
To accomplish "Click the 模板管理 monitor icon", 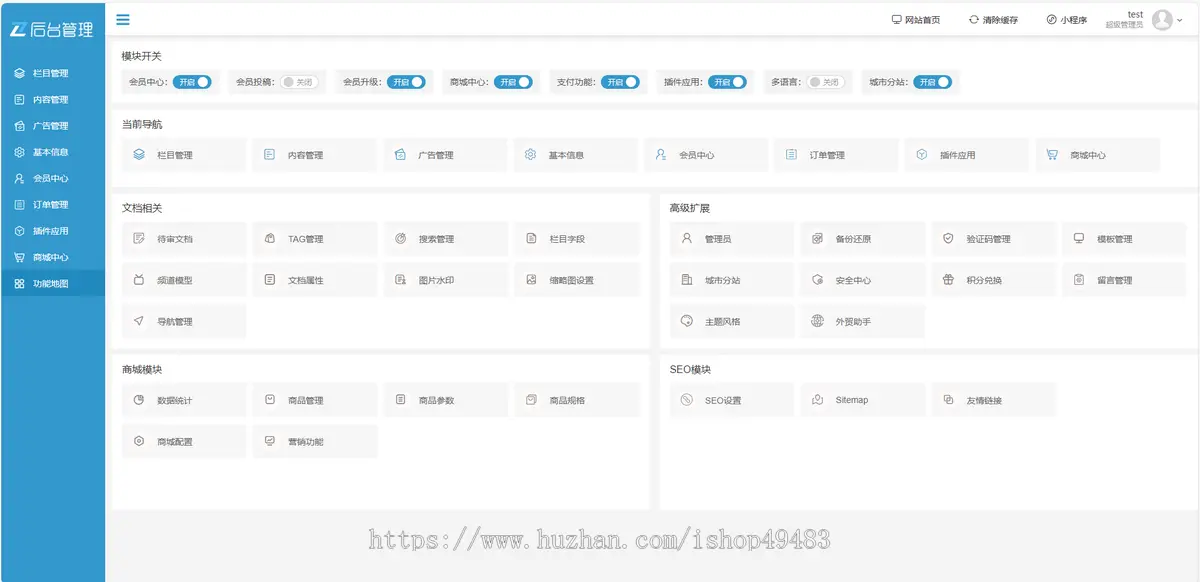I will click(x=1079, y=239).
